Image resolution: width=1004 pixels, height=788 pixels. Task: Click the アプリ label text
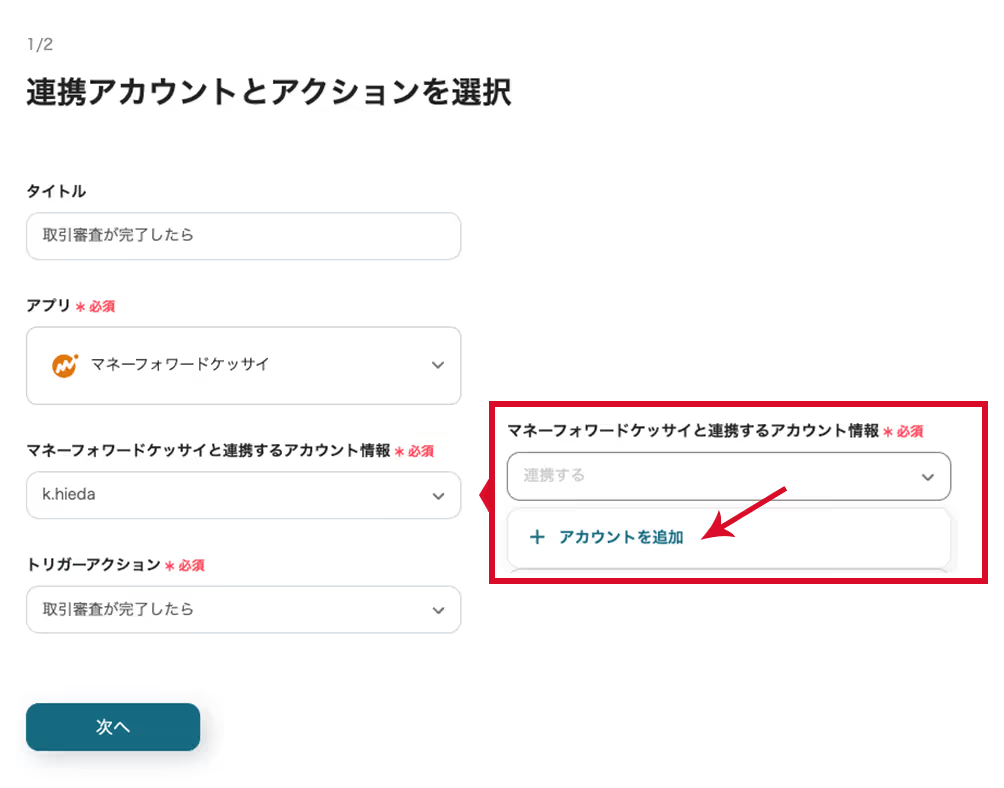[x=48, y=305]
